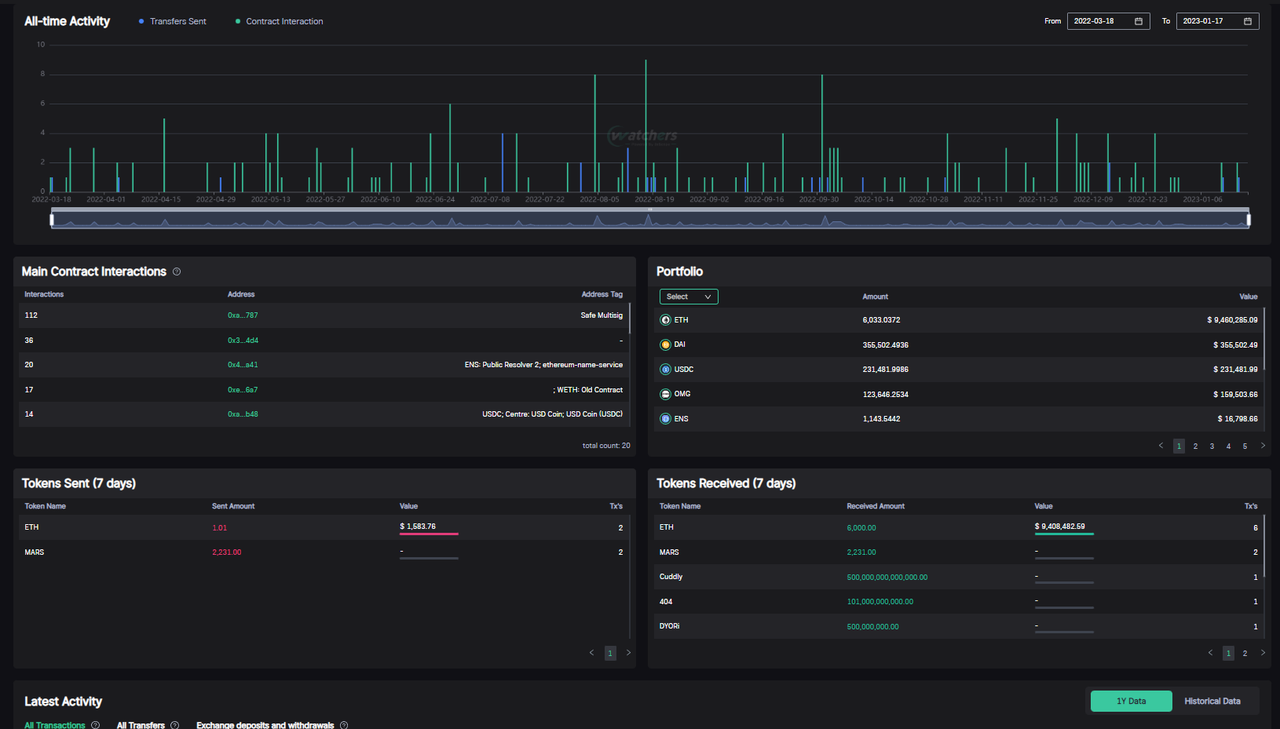Open the Safe Multisig address 0xa...787 link

242,316
